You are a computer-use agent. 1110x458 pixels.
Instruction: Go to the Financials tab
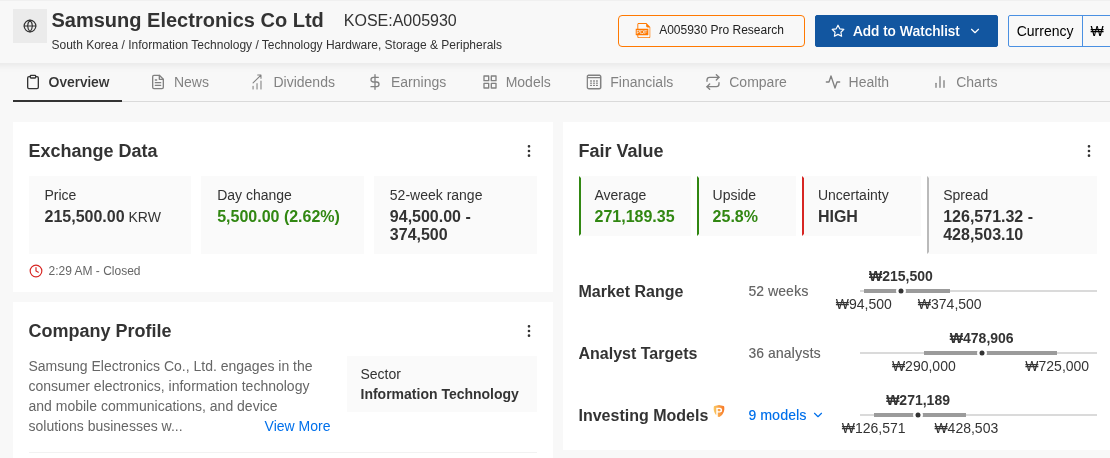[629, 82]
